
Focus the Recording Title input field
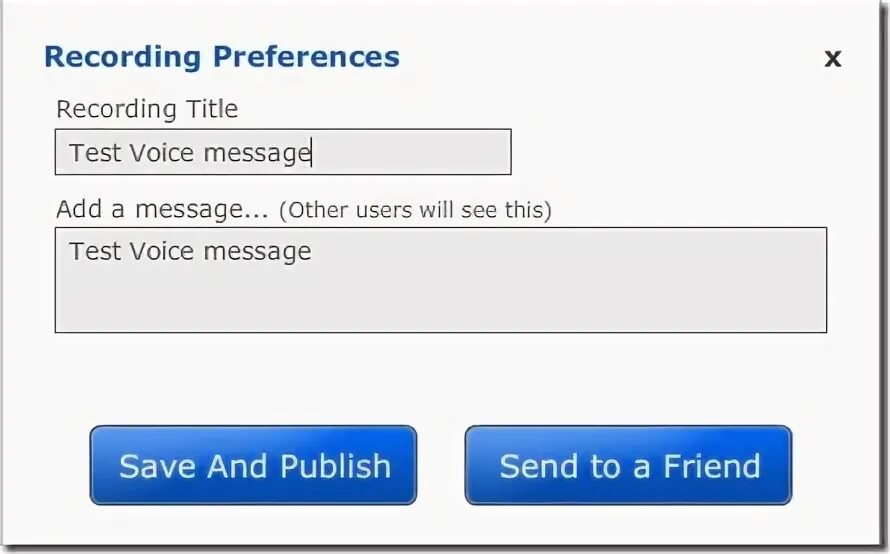pyautogui.click(x=283, y=152)
